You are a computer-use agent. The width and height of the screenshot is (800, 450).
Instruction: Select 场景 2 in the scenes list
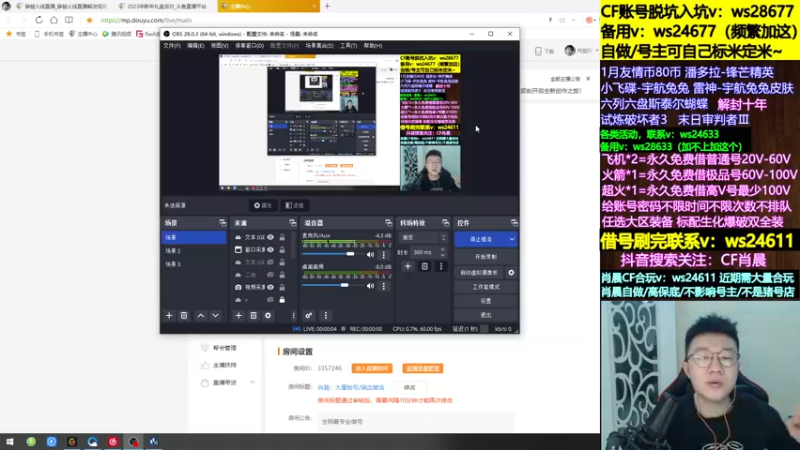tap(194, 251)
